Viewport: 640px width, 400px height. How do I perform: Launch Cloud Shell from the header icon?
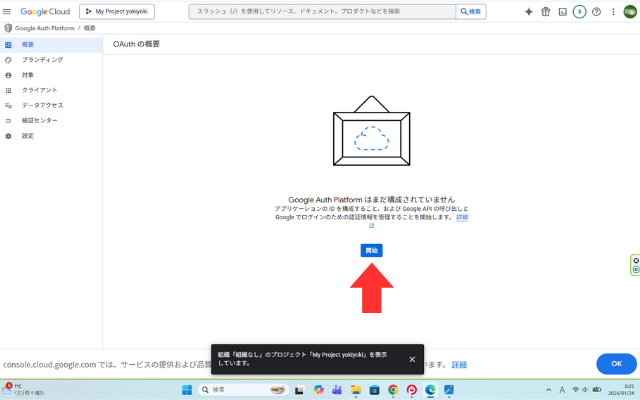point(562,12)
